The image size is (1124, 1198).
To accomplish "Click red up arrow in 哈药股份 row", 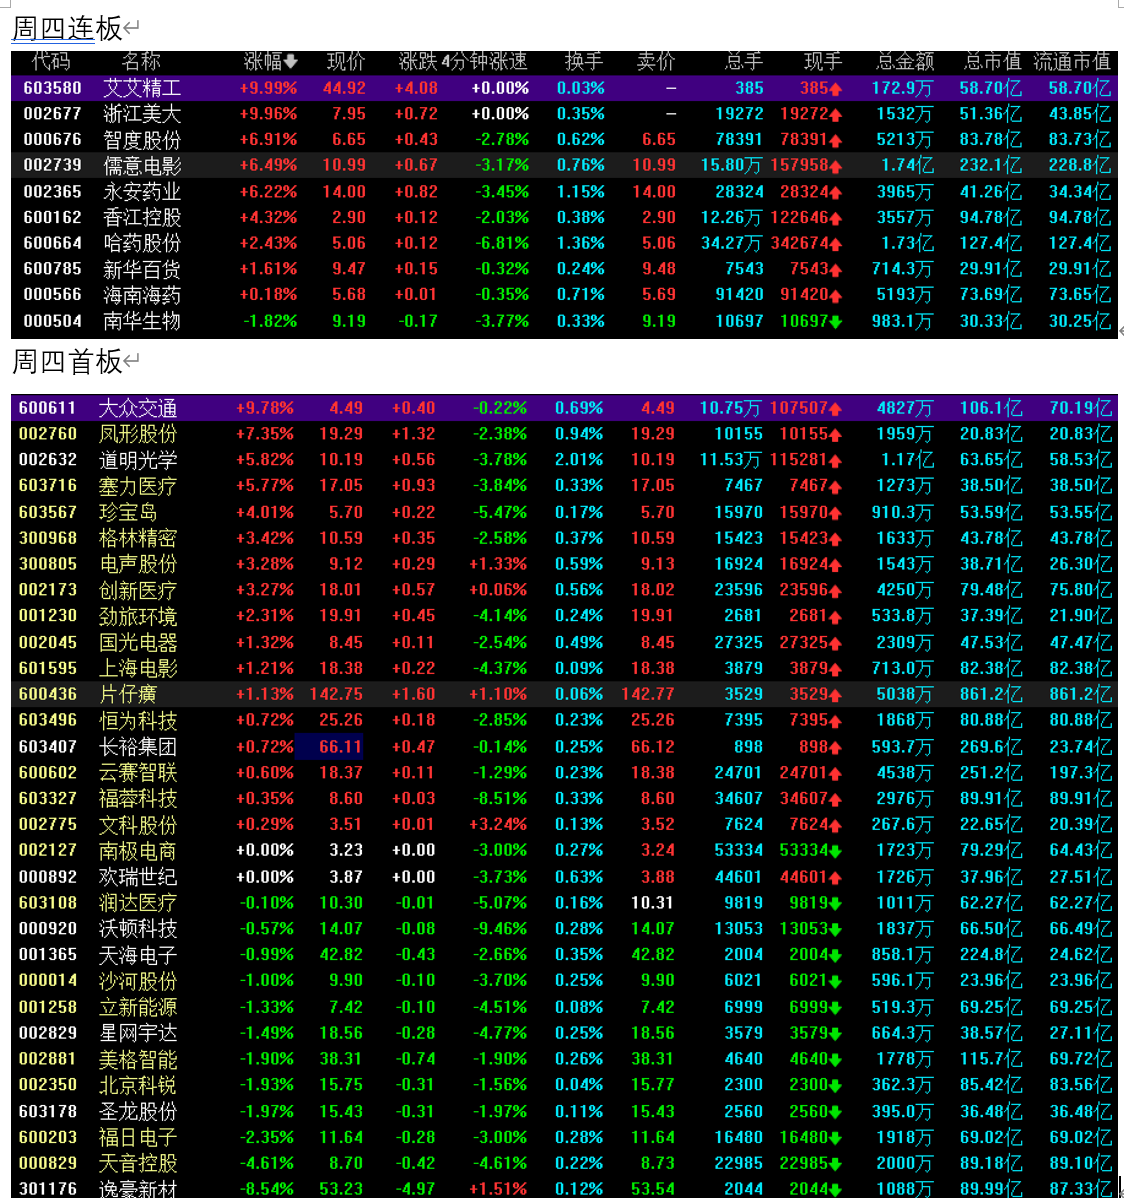I will coord(836,244).
